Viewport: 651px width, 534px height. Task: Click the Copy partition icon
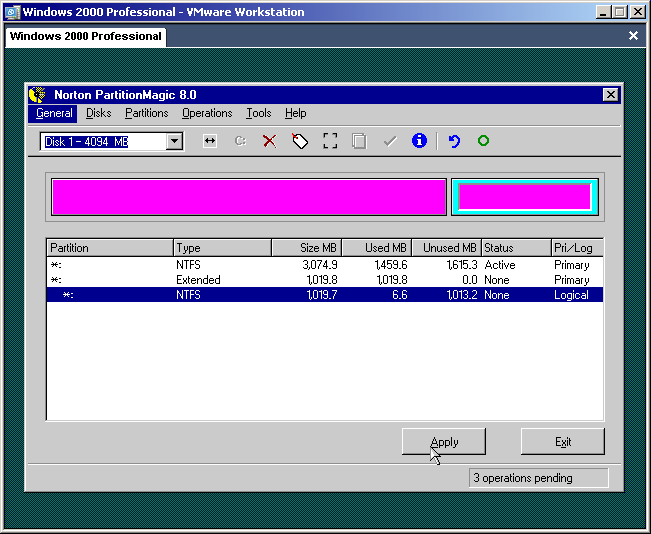(360, 141)
